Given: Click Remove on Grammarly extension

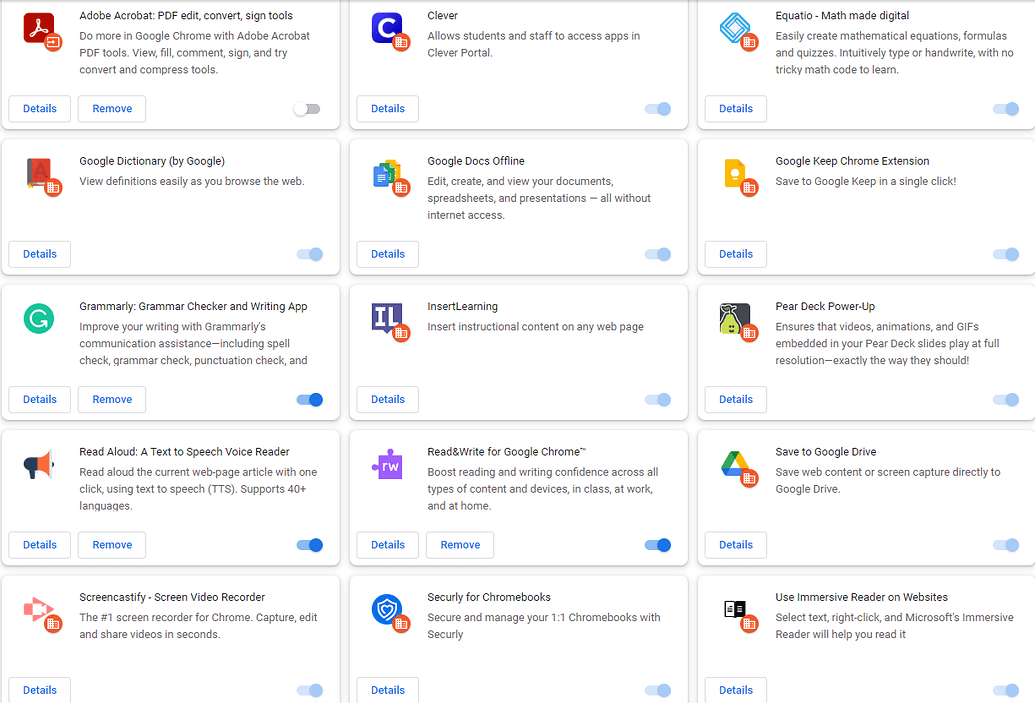Looking at the screenshot, I should pyautogui.click(x=111, y=399).
